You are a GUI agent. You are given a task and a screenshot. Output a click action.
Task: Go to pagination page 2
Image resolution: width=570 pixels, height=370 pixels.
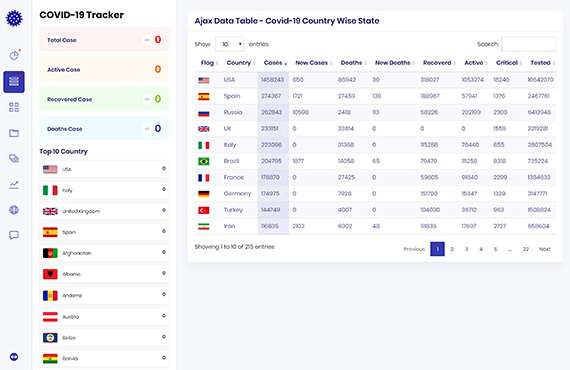click(452, 249)
